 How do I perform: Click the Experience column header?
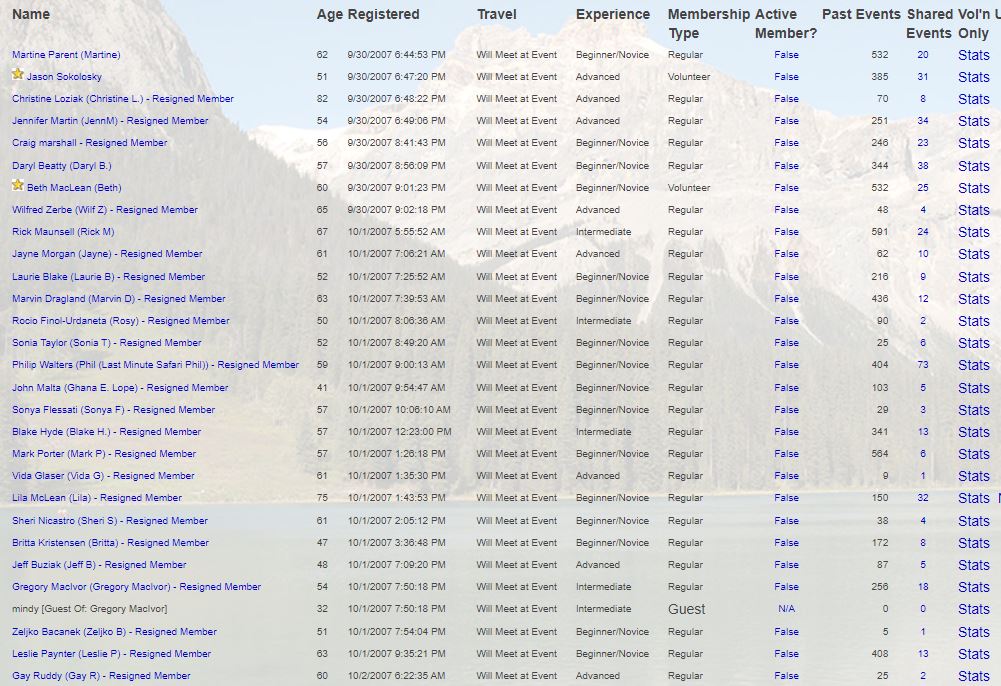612,14
